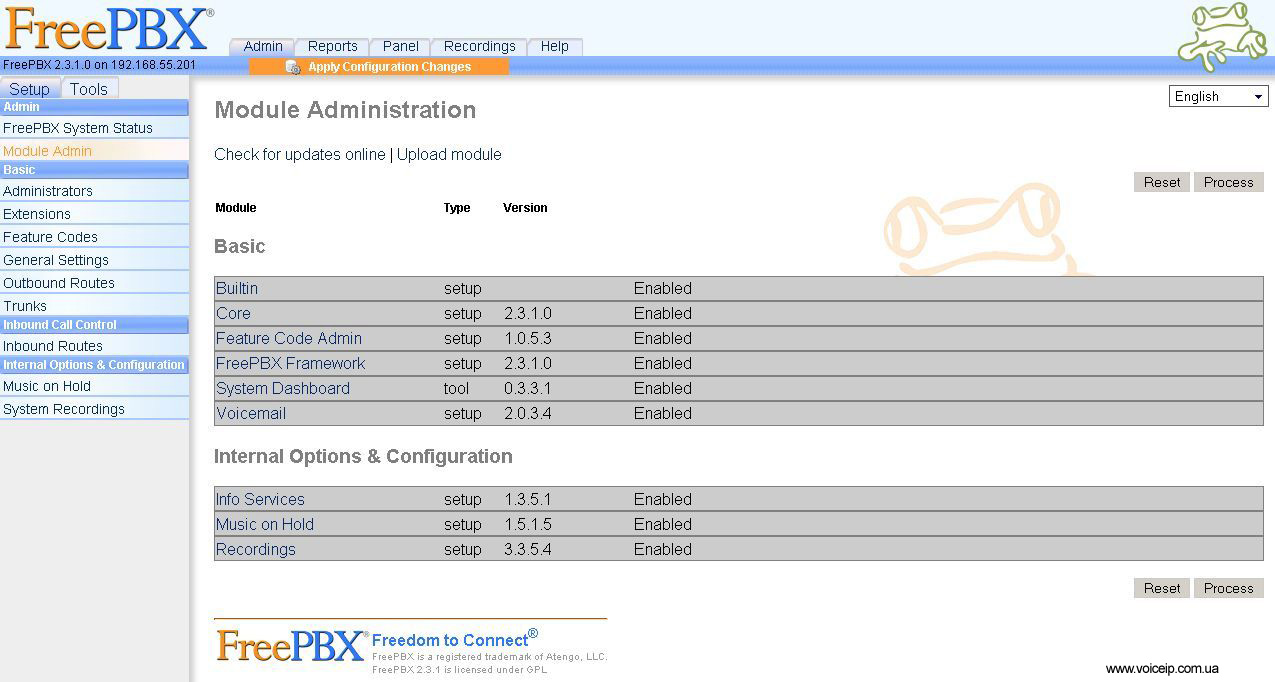Open Inbound Routes in sidebar
This screenshot has width=1275, height=682.
click(x=94, y=346)
